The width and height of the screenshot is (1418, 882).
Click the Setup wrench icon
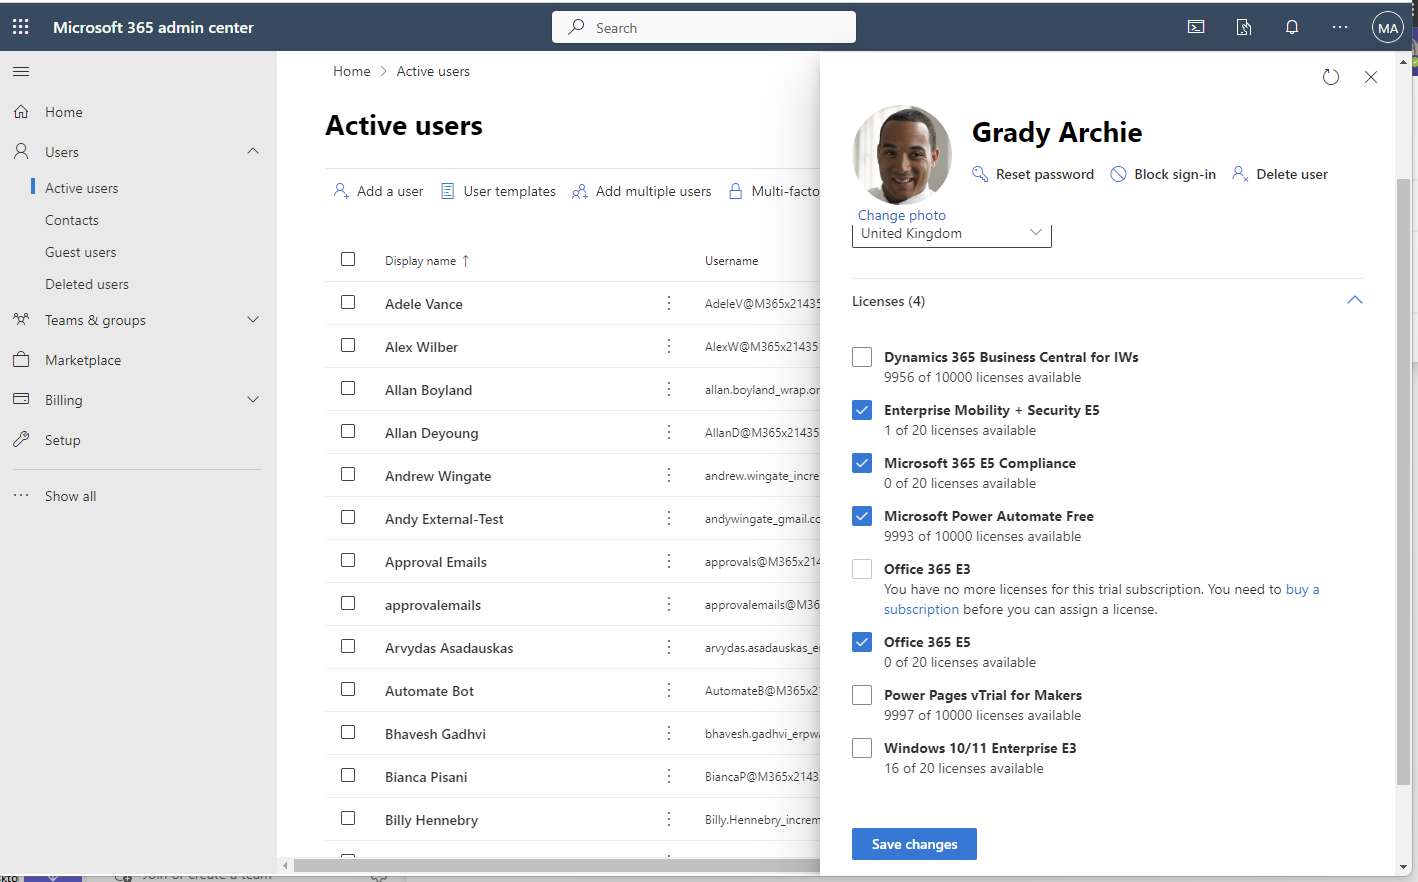pyautogui.click(x=21, y=440)
